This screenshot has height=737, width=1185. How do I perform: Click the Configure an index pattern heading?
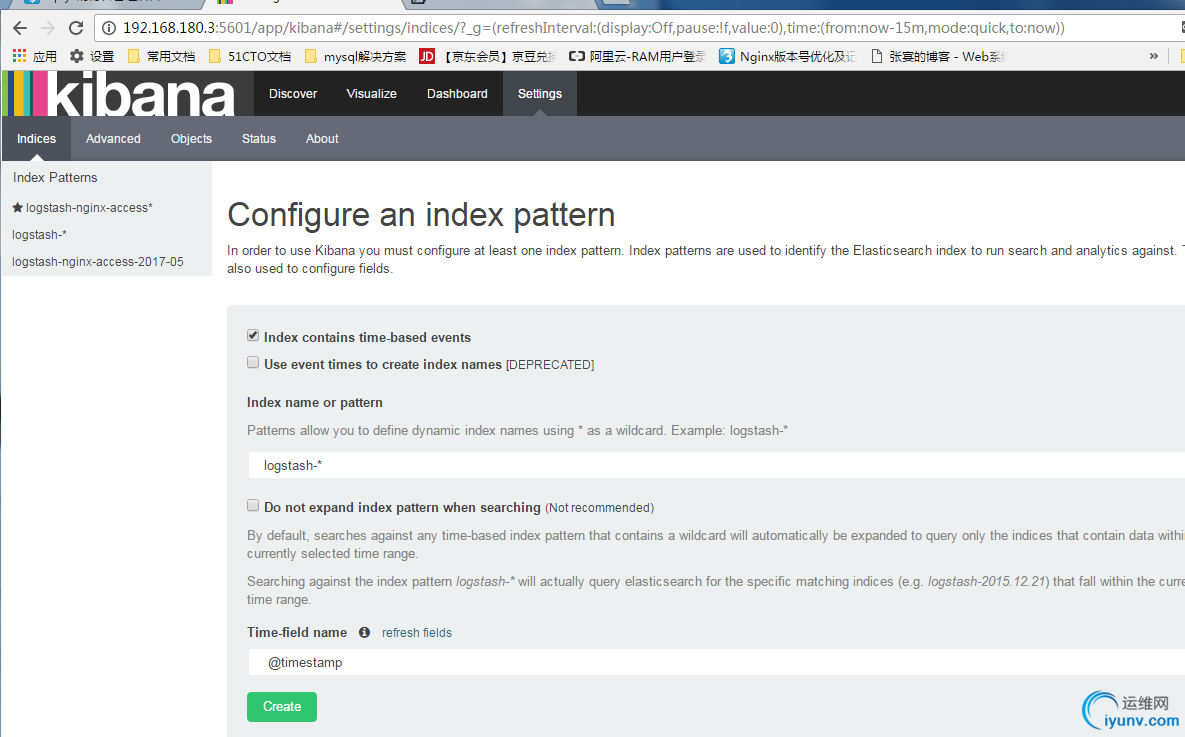(421, 215)
